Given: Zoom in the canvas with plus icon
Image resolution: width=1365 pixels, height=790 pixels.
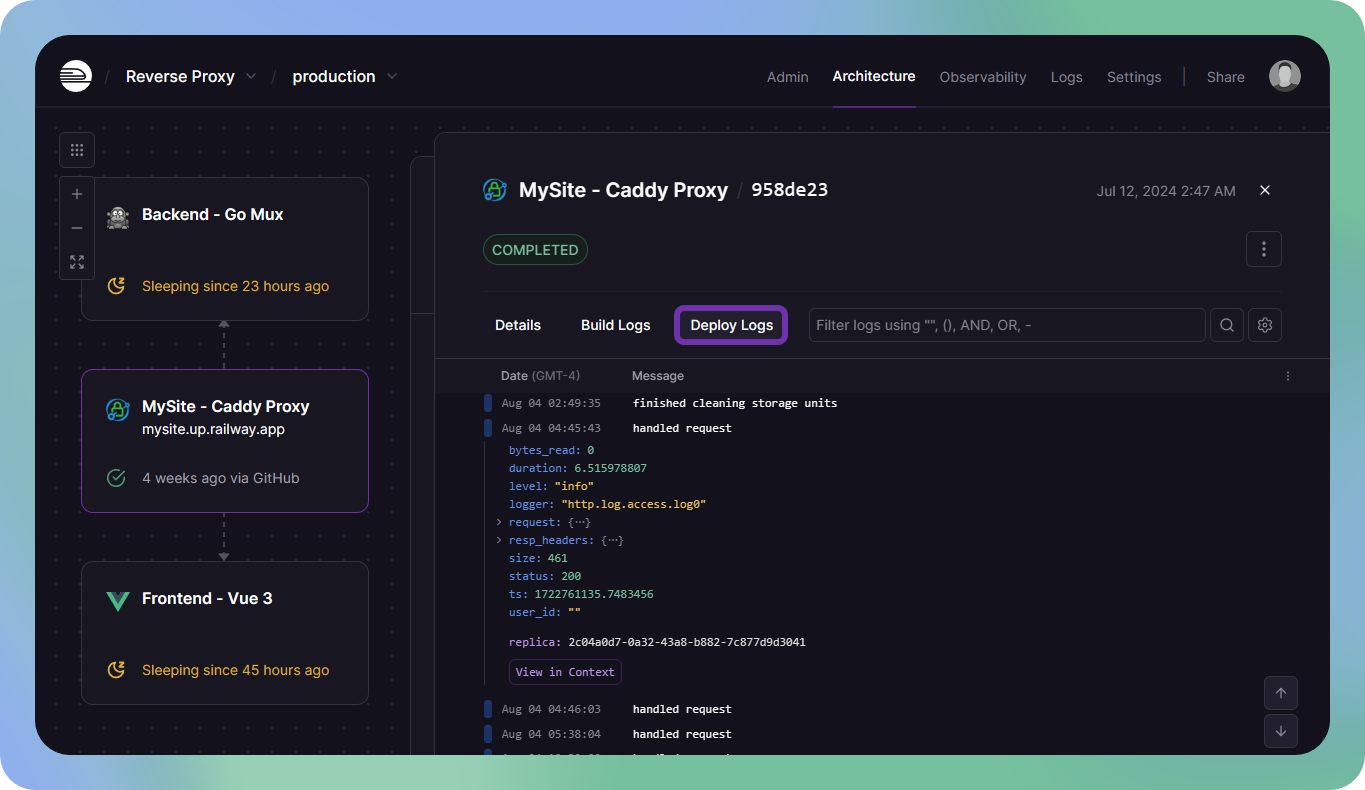Looking at the screenshot, I should 77,194.
